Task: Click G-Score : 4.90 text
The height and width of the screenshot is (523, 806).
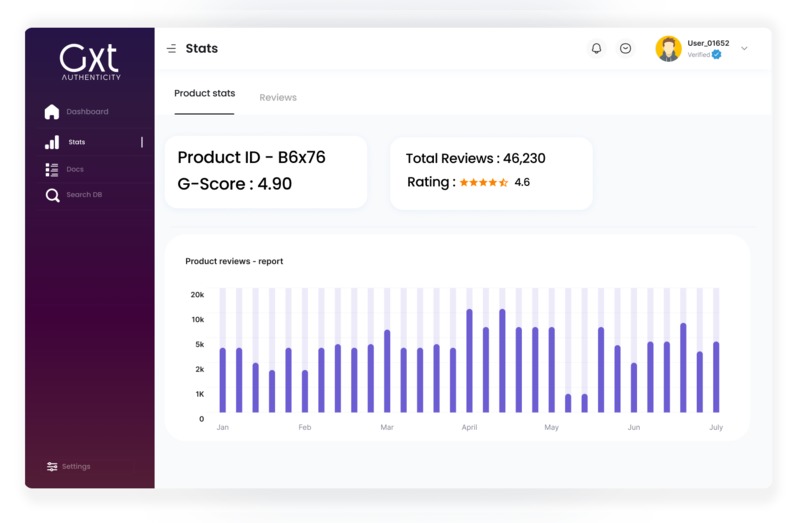Action: point(234,184)
